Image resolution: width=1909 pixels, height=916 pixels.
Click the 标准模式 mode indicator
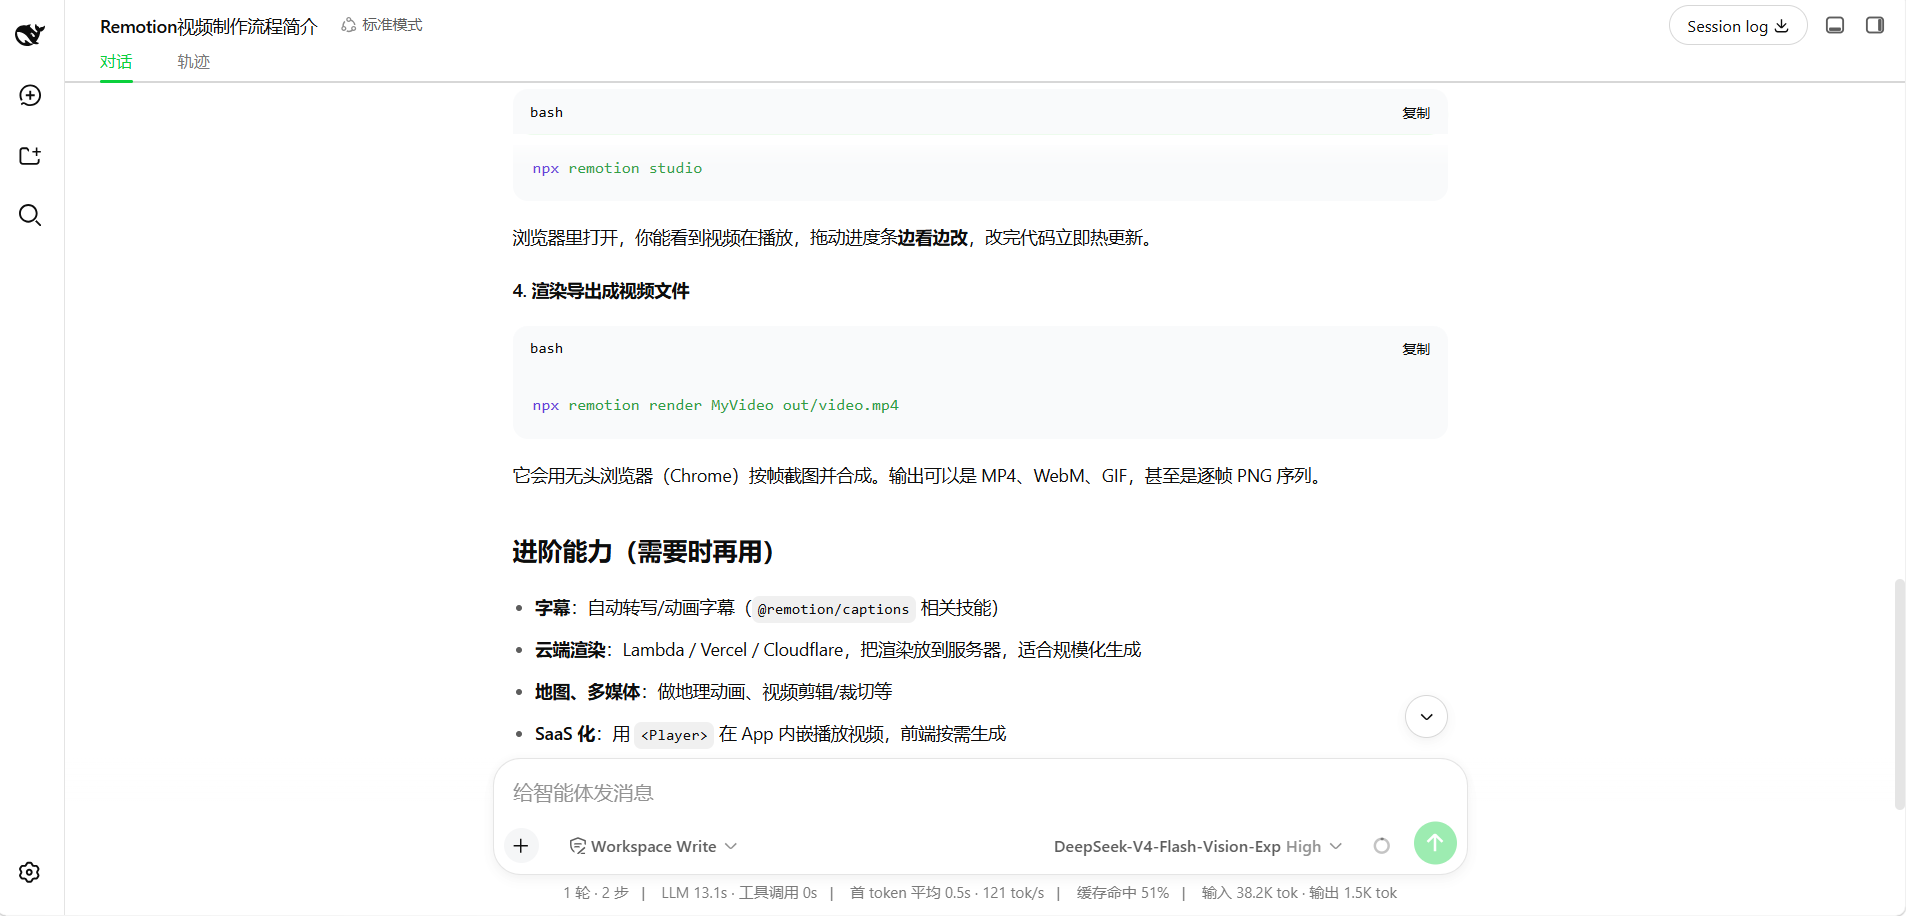click(382, 25)
